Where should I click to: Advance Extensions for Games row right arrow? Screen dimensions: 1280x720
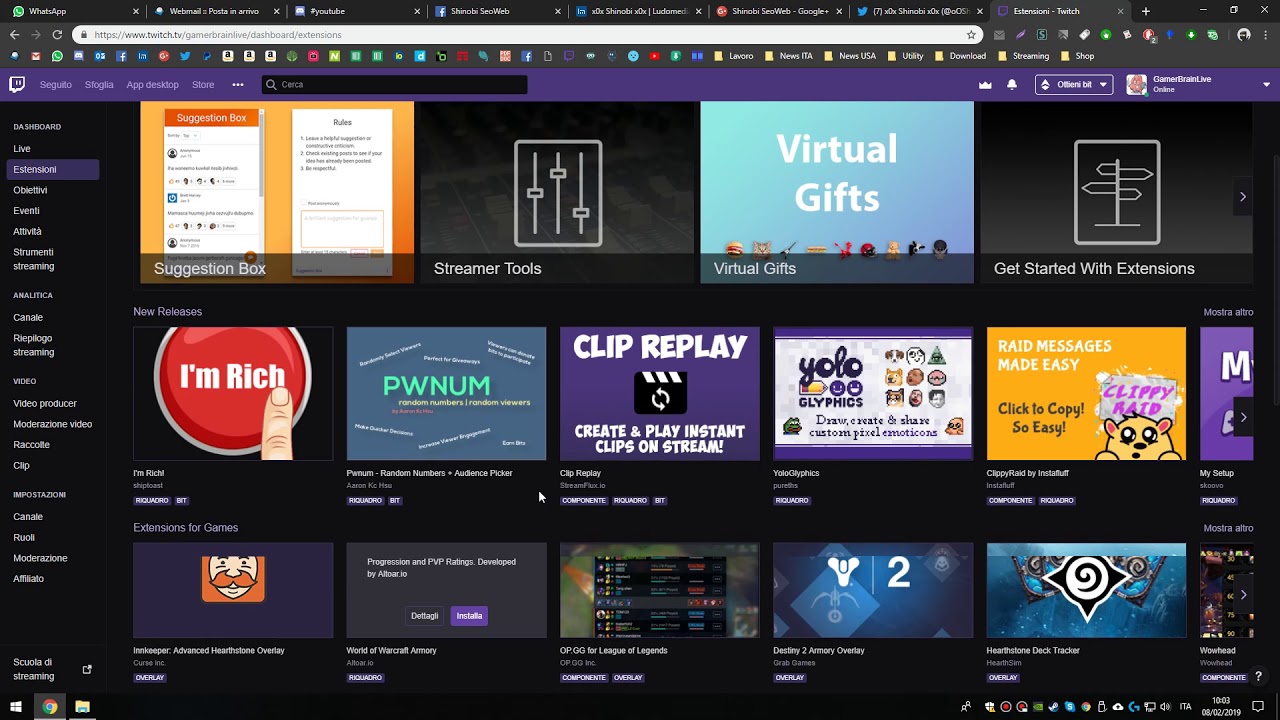coord(1243,594)
